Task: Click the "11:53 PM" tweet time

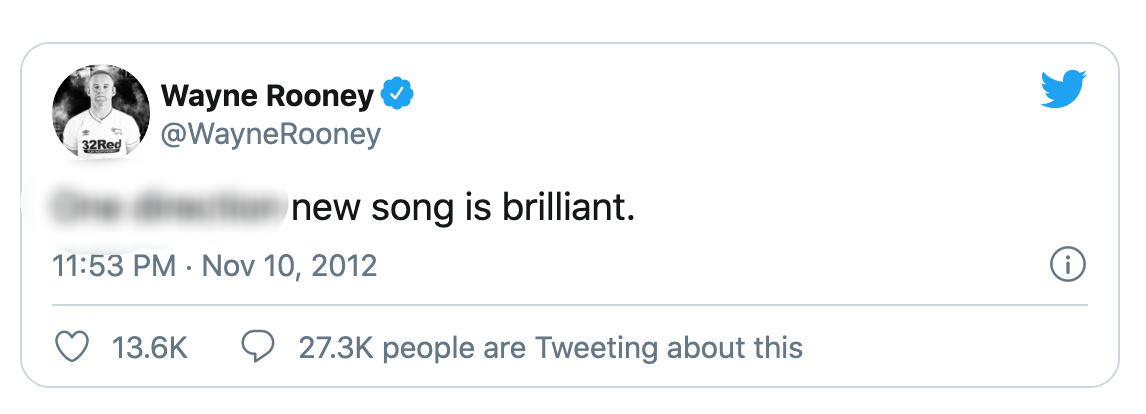Action: pos(113,267)
